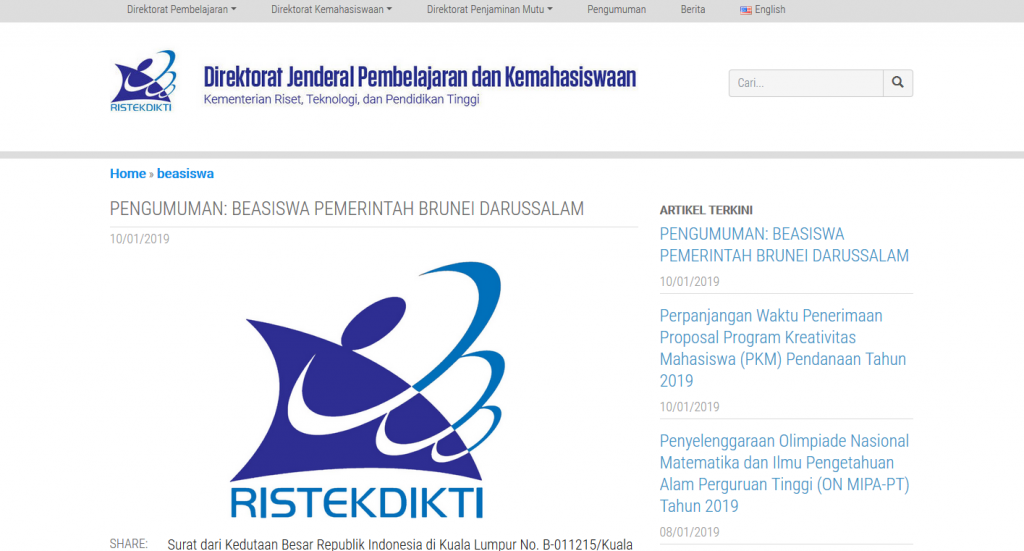Screen dimensions: 1024x551
Task: Click the flag icon beside English
Action: [746, 10]
